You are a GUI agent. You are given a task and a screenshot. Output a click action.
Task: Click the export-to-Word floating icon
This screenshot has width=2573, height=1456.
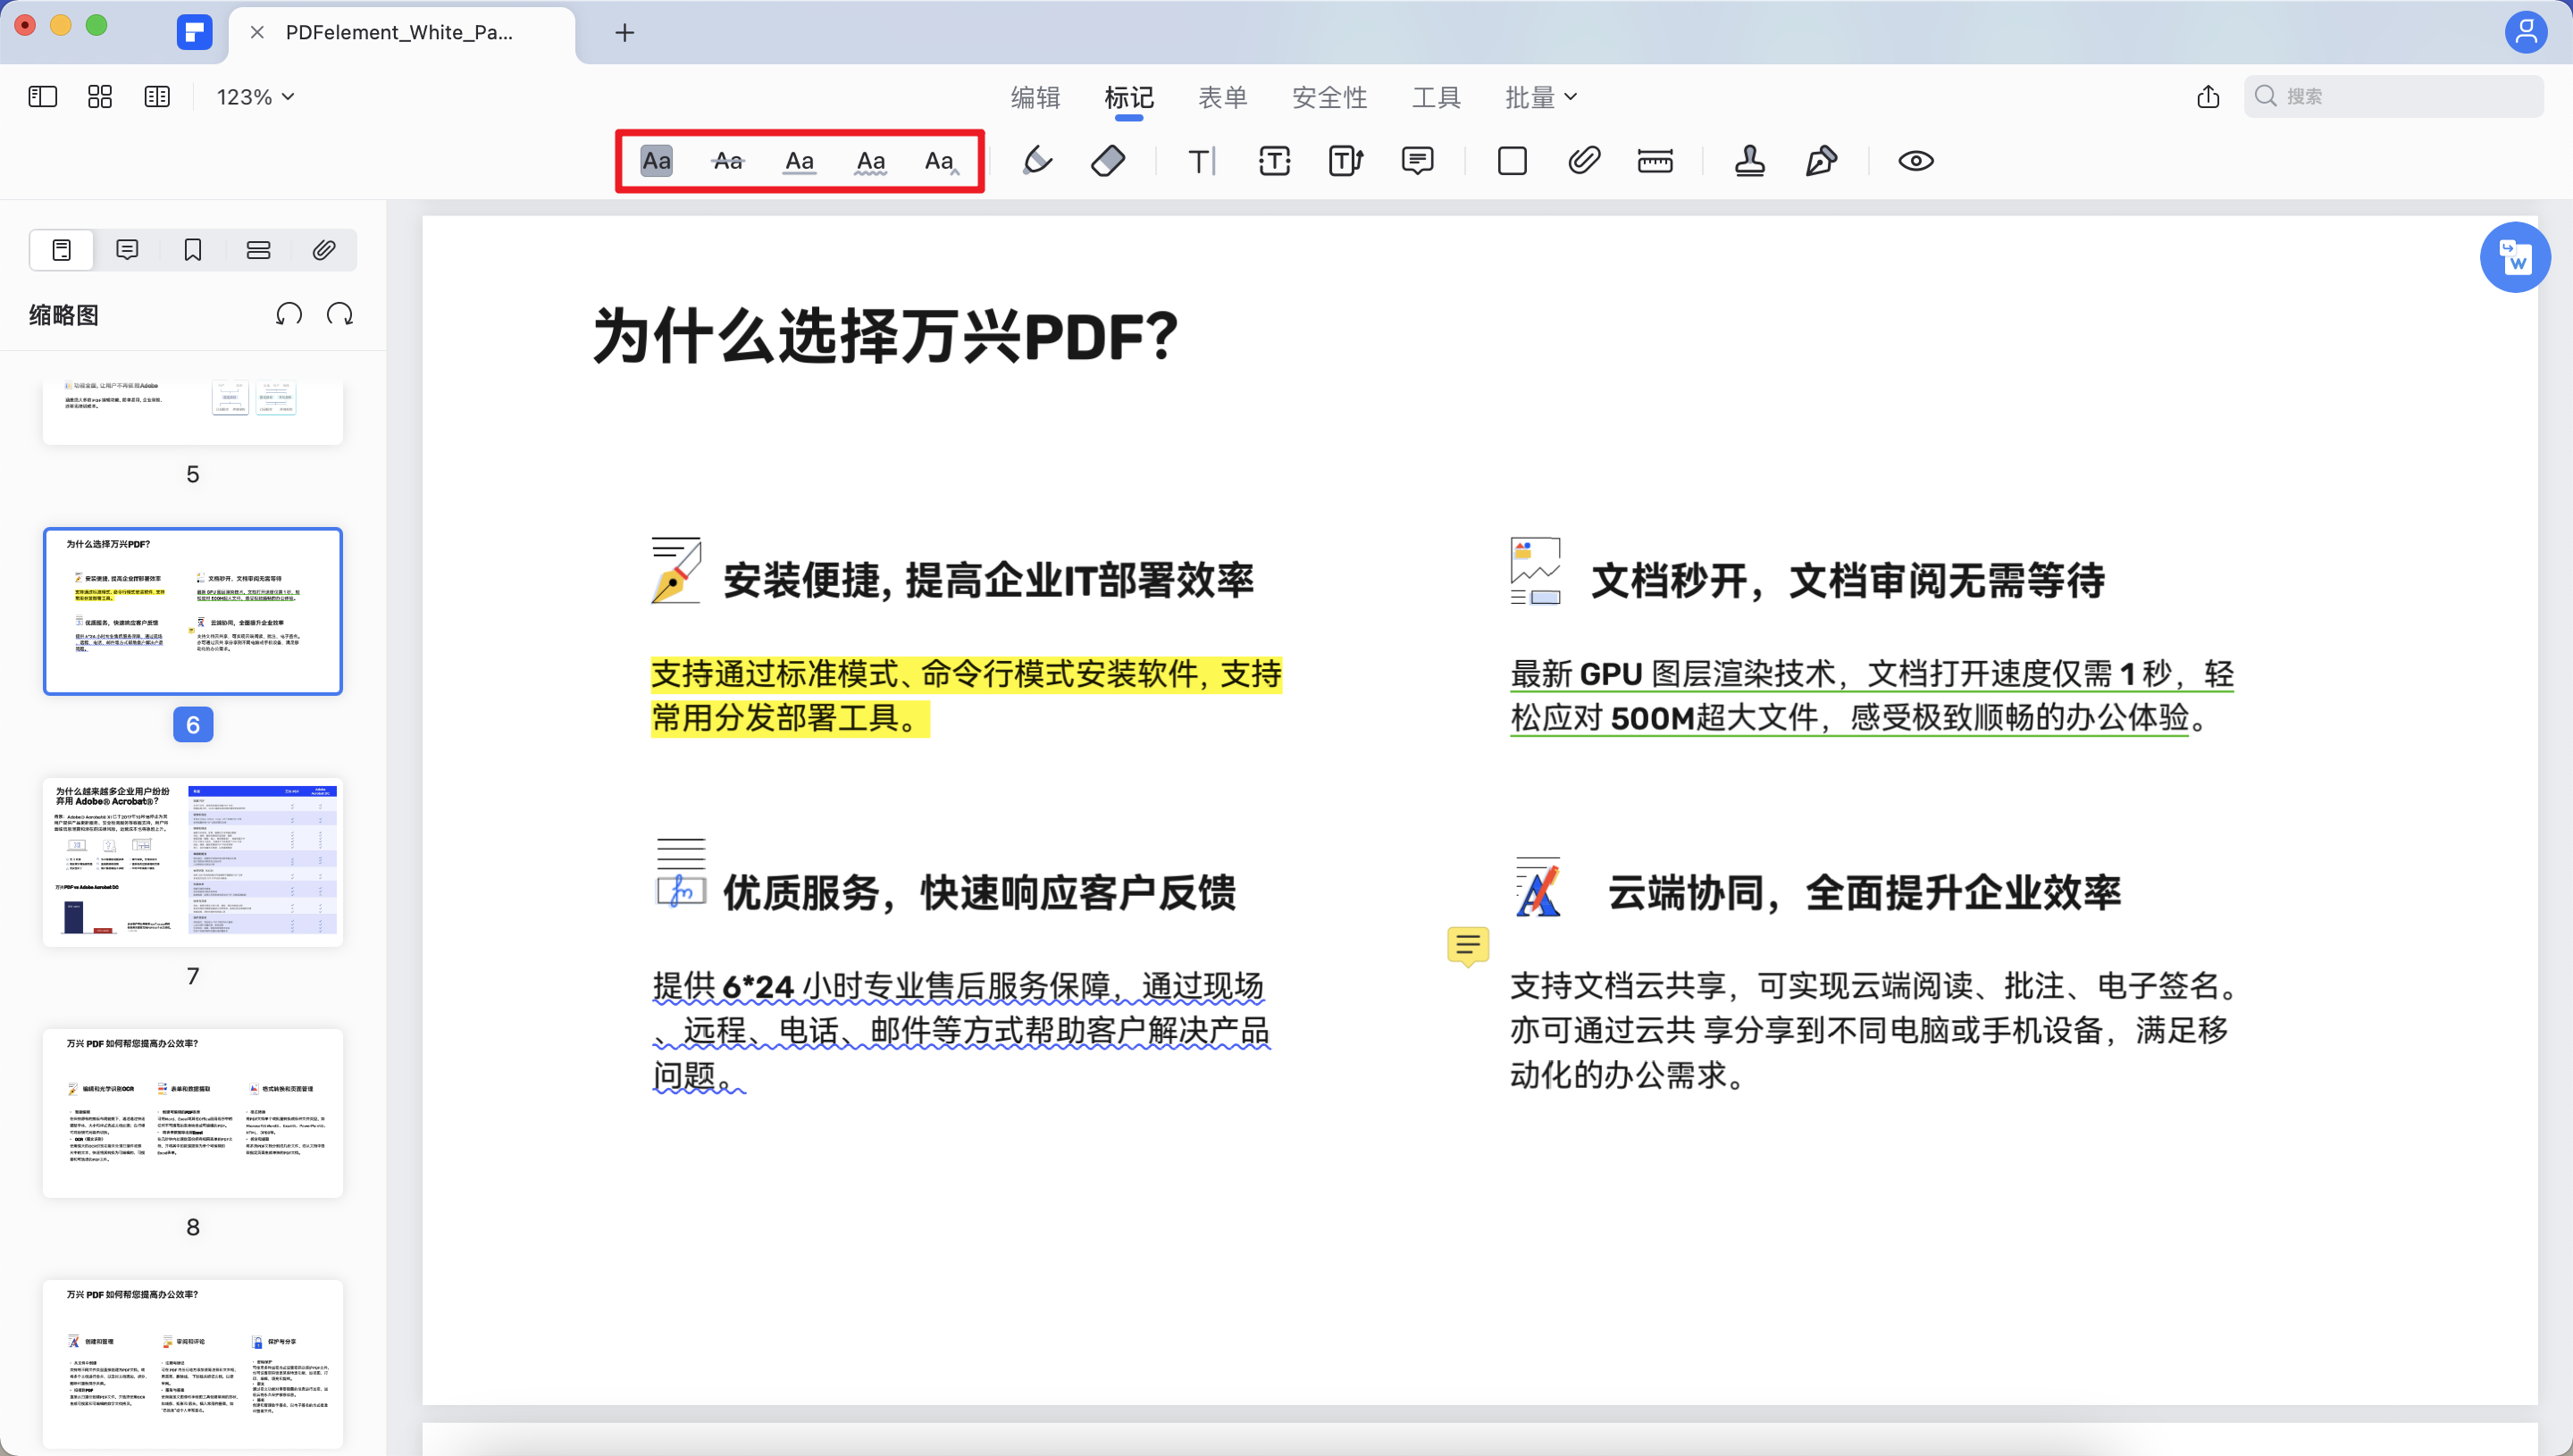click(x=2516, y=257)
